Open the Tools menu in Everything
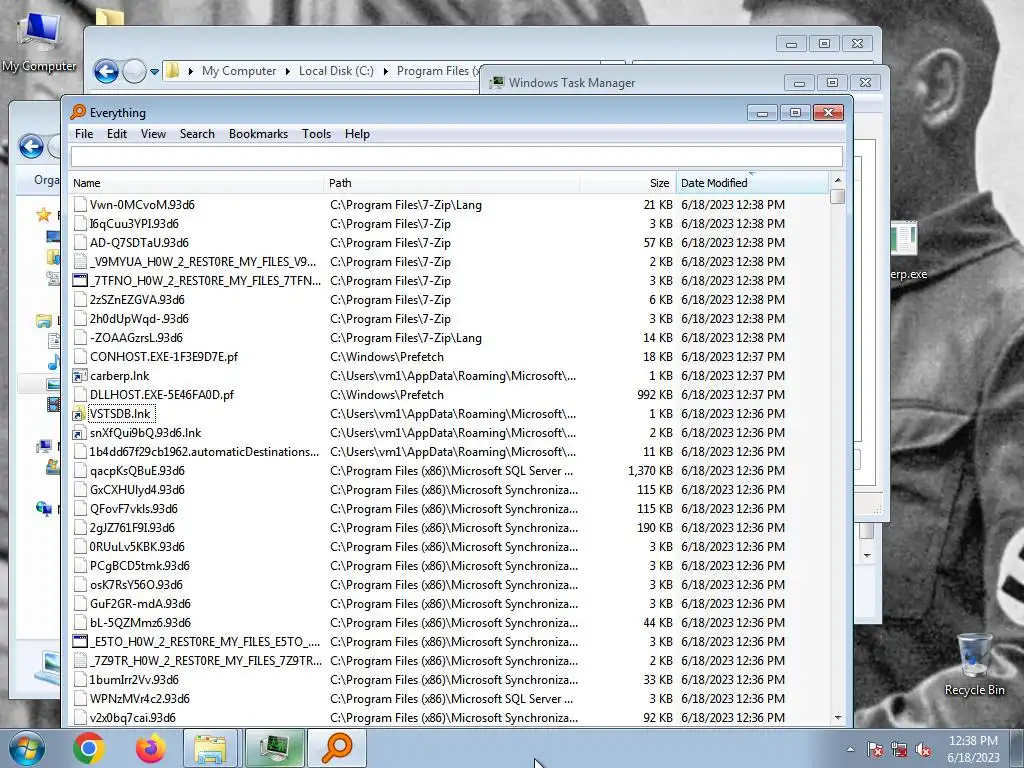 click(316, 134)
